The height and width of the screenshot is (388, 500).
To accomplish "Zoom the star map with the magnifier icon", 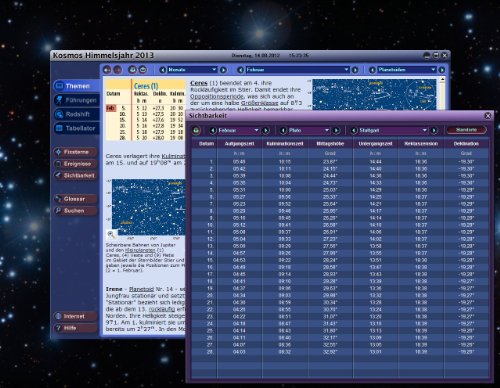I will point(111,235).
